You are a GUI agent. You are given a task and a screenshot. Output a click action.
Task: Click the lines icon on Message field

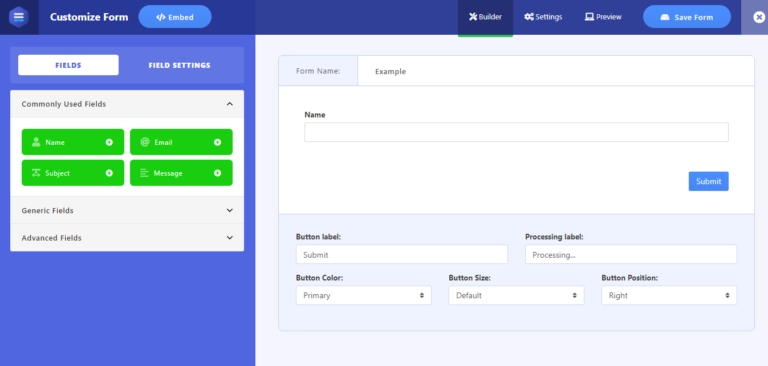tap(144, 173)
